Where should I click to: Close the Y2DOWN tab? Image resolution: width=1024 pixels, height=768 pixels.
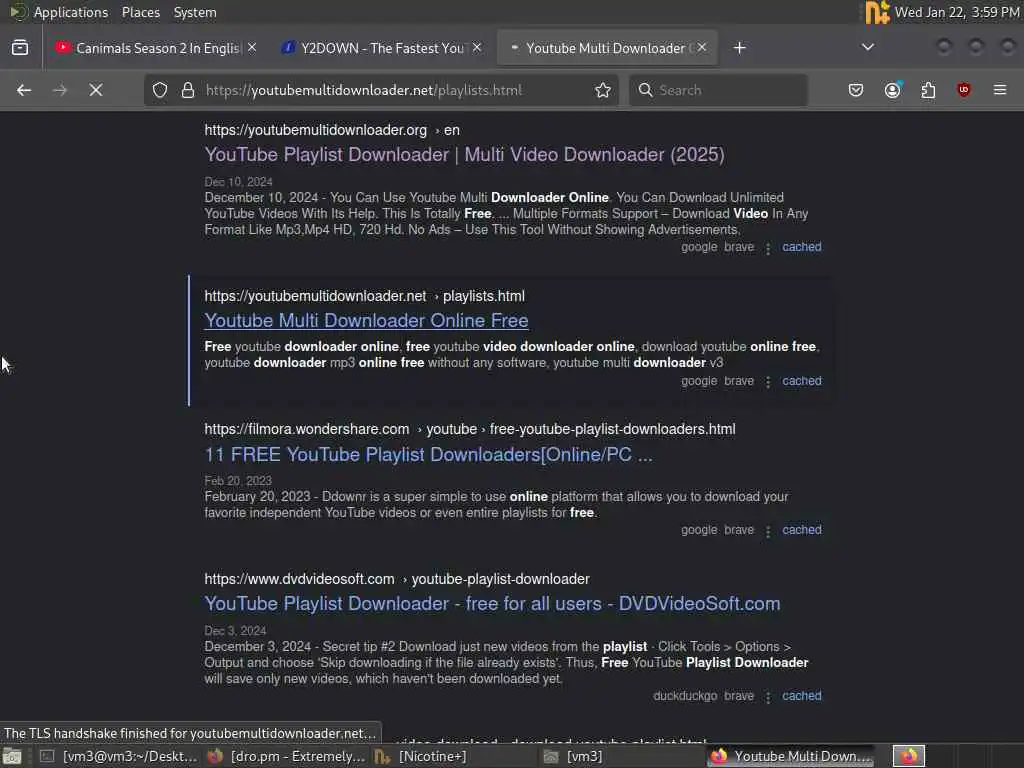(x=477, y=48)
